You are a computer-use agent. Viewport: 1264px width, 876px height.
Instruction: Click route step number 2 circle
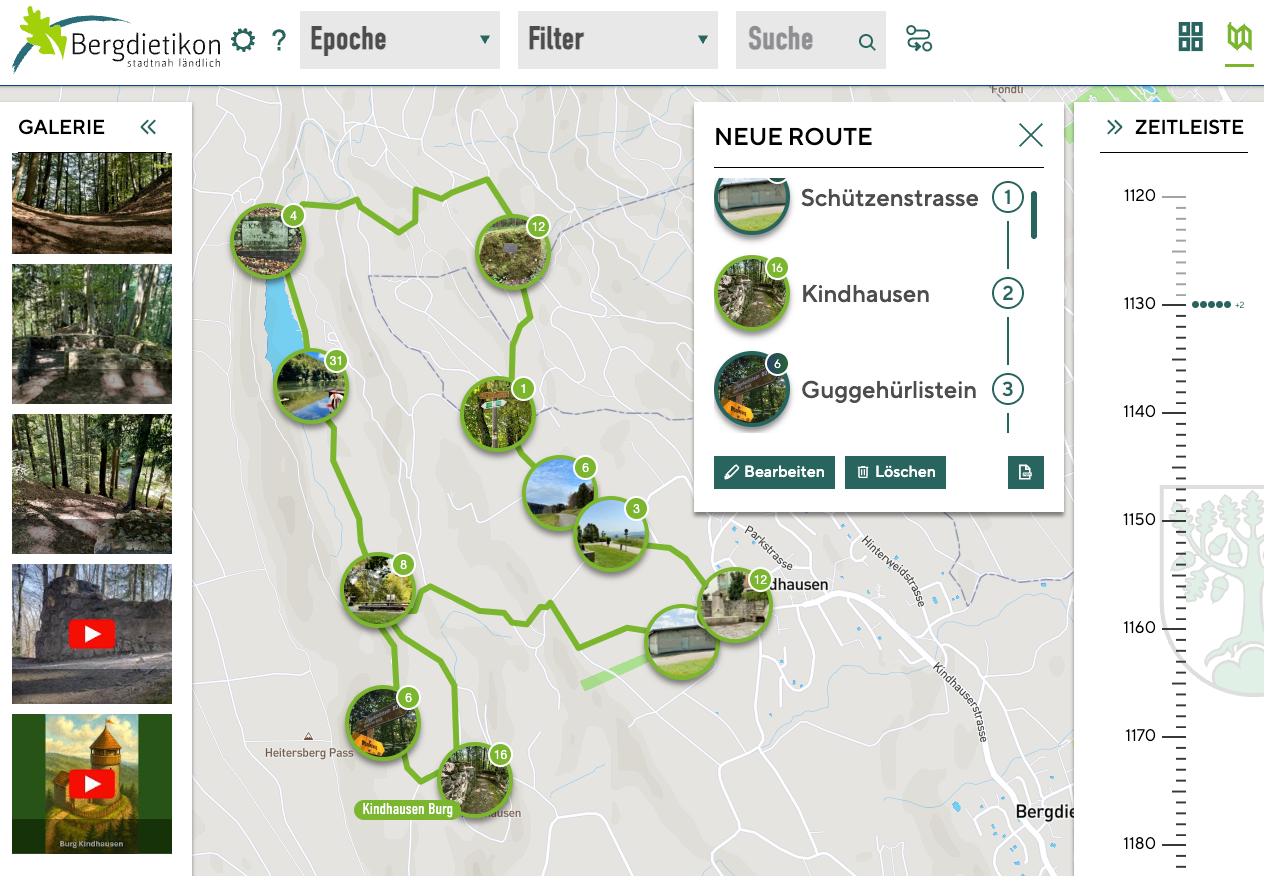(1007, 294)
